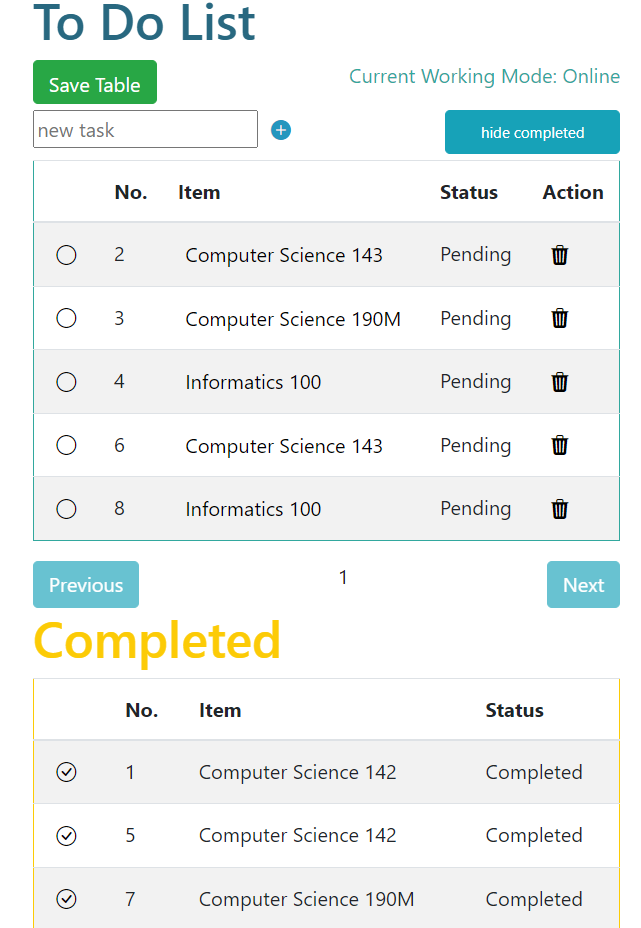641x928 pixels.
Task: Select the circle beside task 2
Action: pos(66,255)
